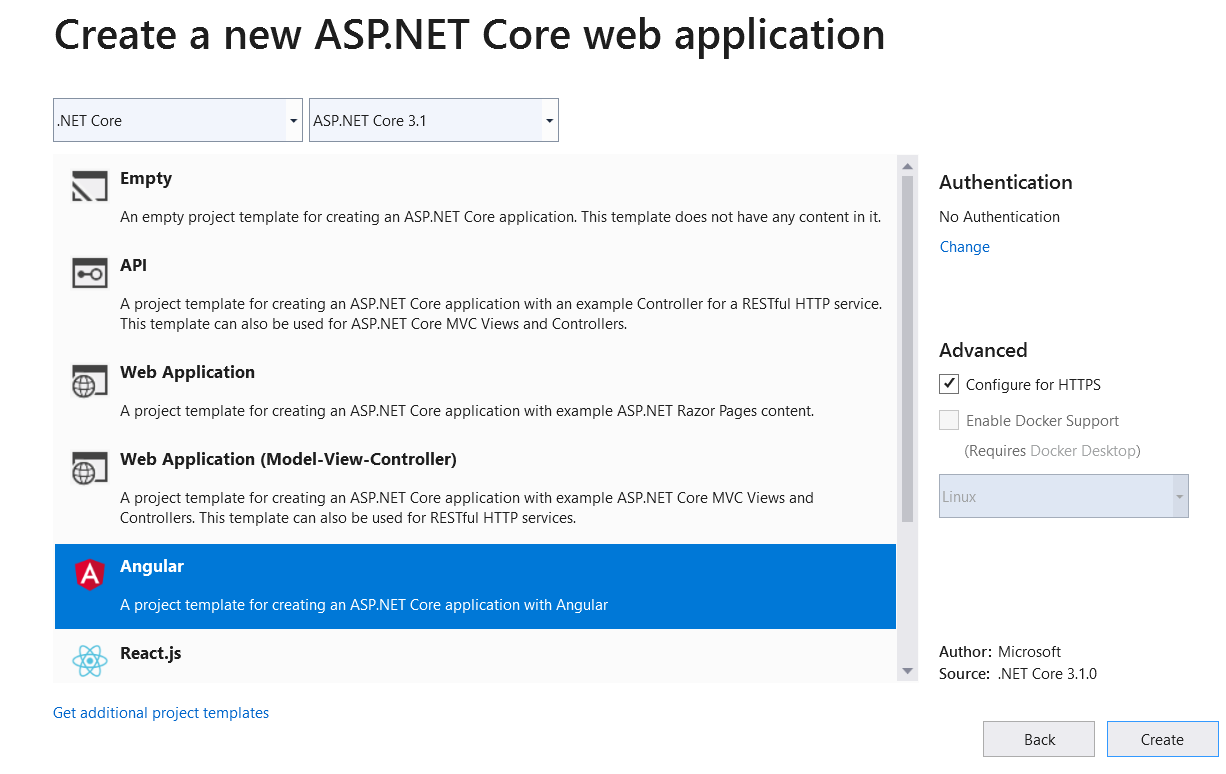Open the ASP.NET Core 3.1 version dropdown
1226x774 pixels.
click(x=434, y=120)
